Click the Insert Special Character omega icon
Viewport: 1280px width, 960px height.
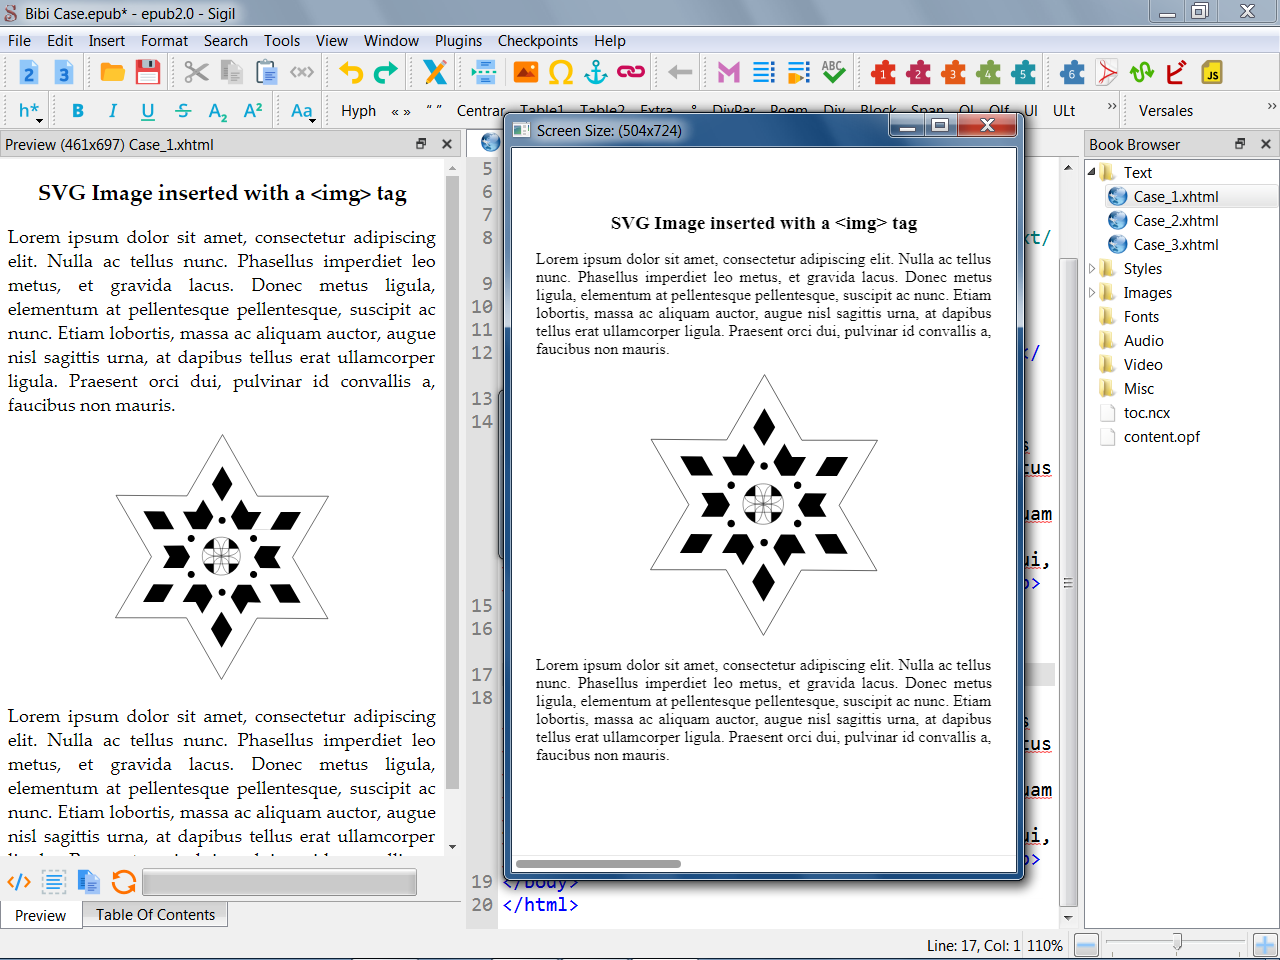561,72
